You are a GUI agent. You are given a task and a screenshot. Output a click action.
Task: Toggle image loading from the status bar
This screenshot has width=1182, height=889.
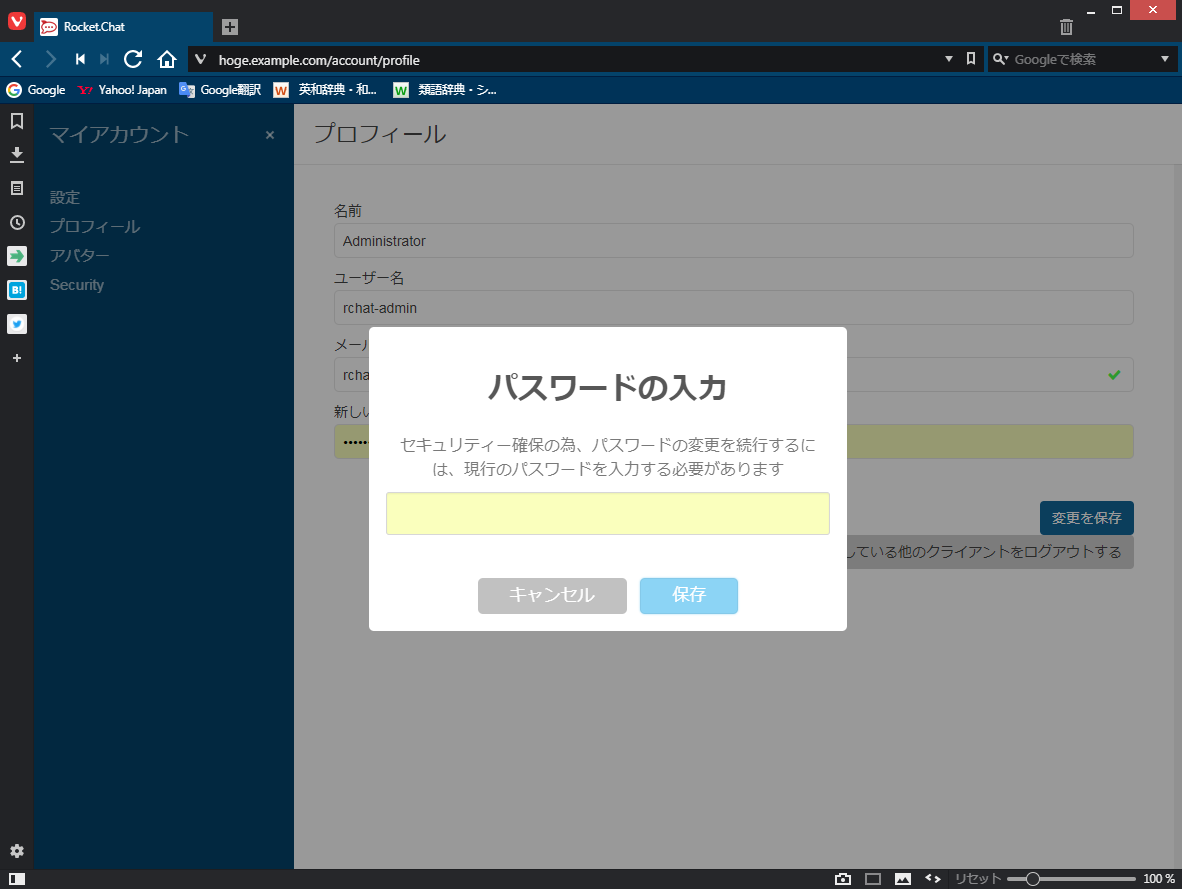pyautogui.click(x=902, y=878)
